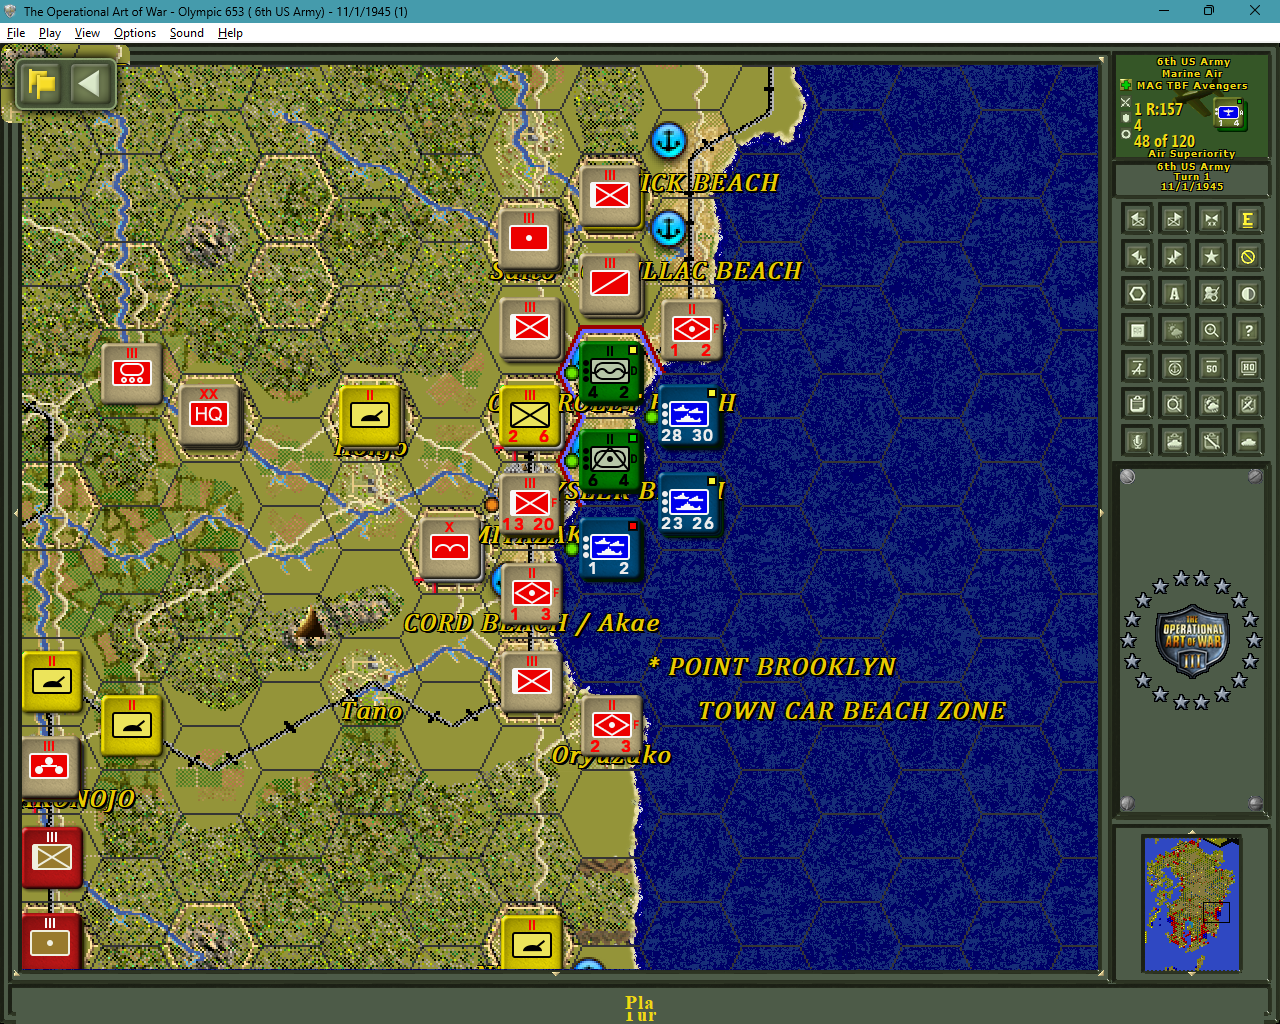Click the HQ button in the control panel
The image size is (1280, 1024).
tap(1248, 368)
